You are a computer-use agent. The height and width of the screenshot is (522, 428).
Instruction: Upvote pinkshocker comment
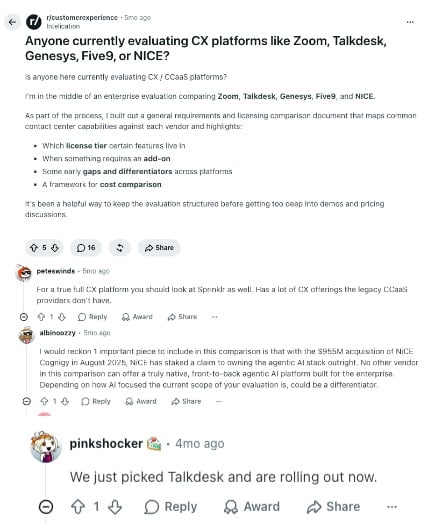pyautogui.click(x=78, y=507)
